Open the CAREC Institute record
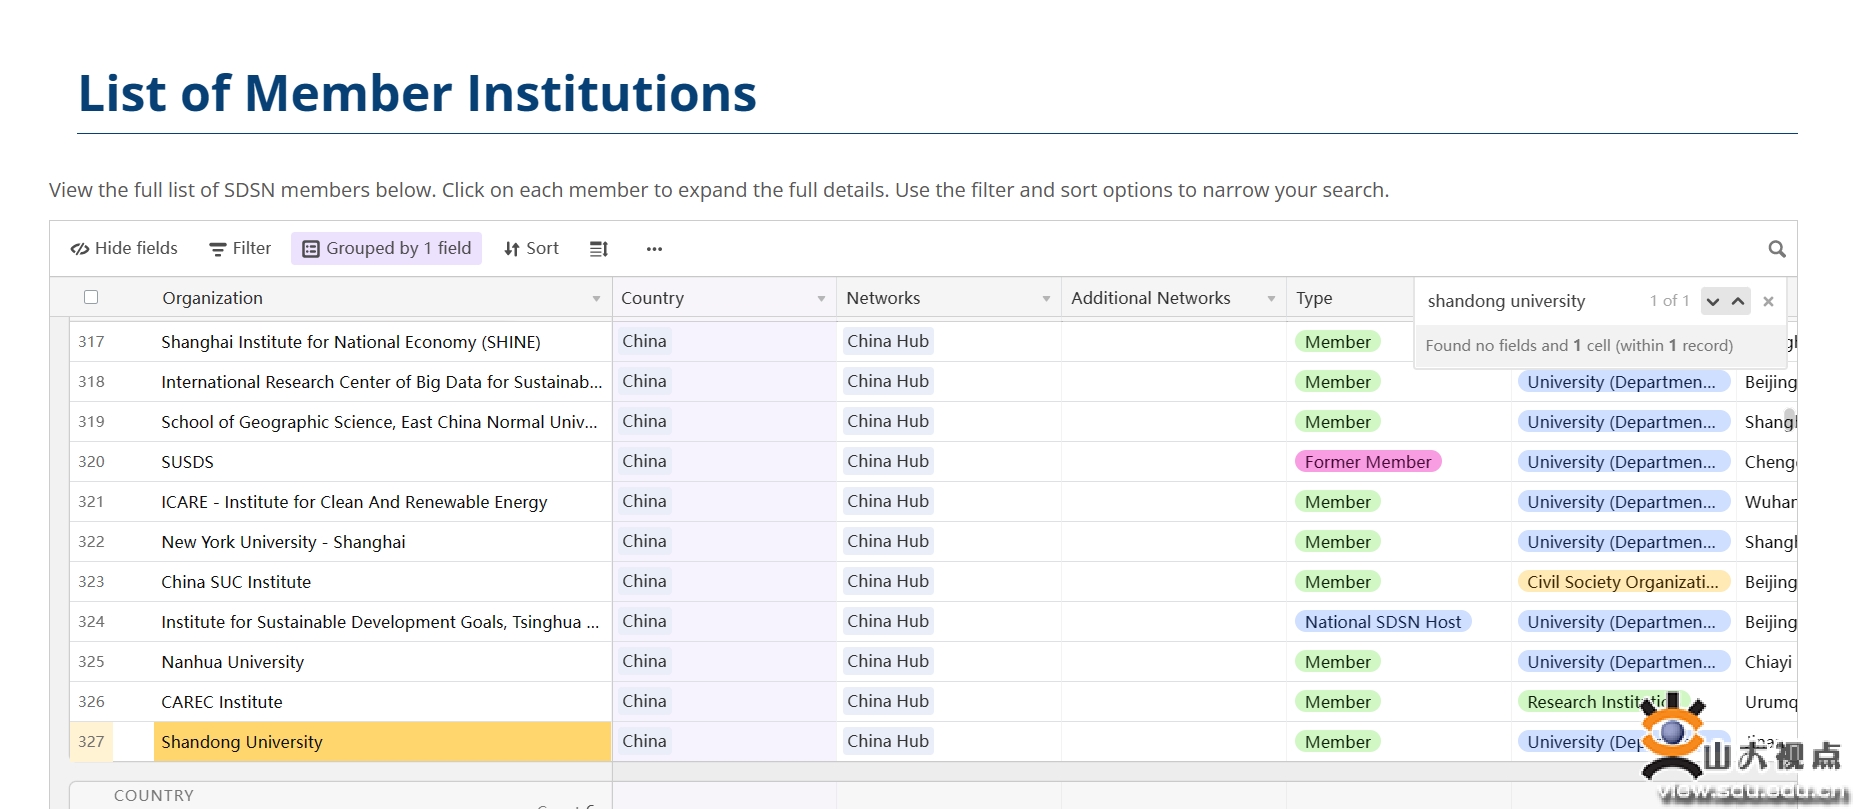This screenshot has height=809, width=1853. [222, 702]
